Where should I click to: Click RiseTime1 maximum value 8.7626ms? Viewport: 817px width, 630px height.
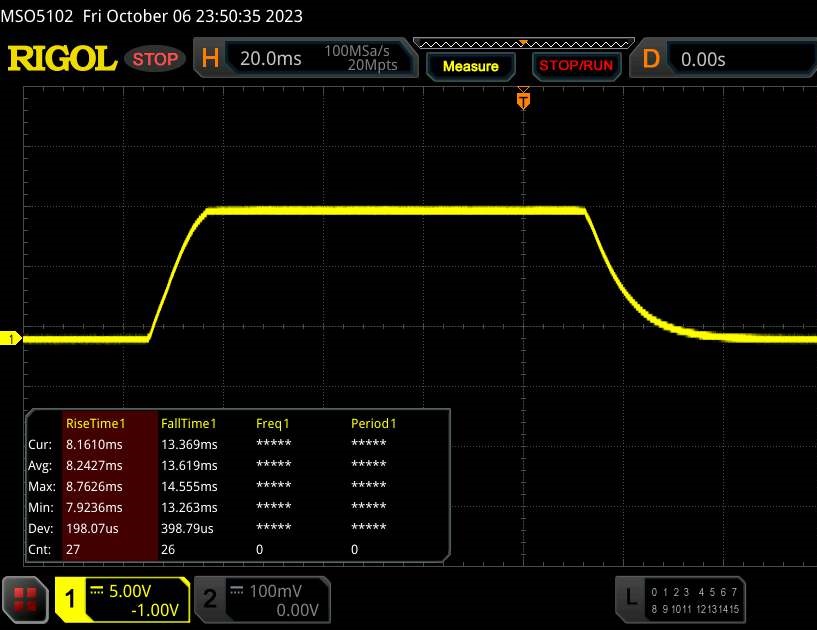point(94,486)
